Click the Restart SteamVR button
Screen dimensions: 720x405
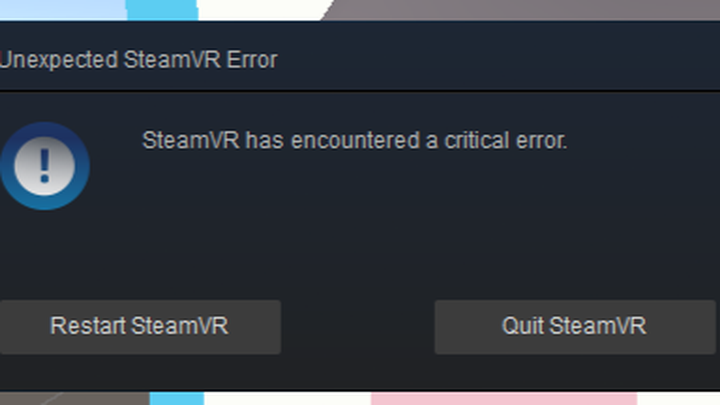140,327
